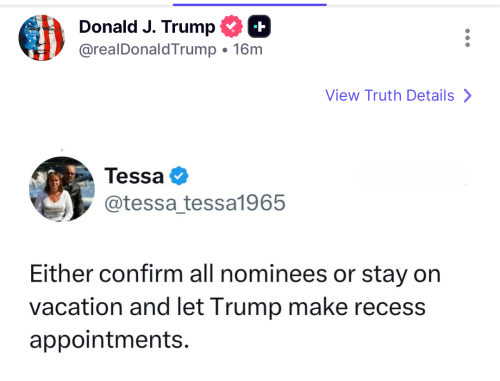Click Tessa's blue verified checkmark
This screenshot has width=500, height=381.
pyautogui.click(x=179, y=176)
